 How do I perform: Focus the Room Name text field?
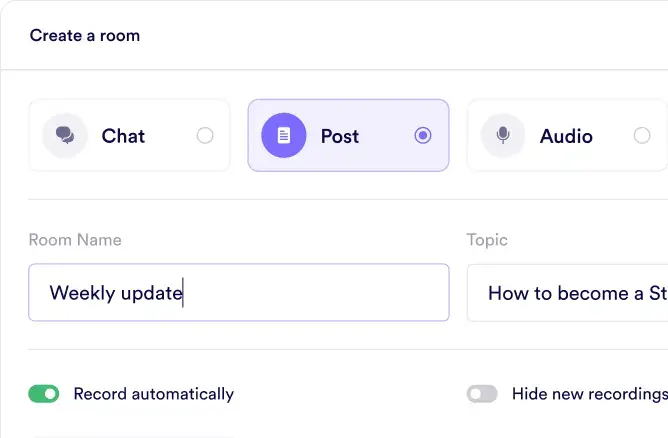300,293
